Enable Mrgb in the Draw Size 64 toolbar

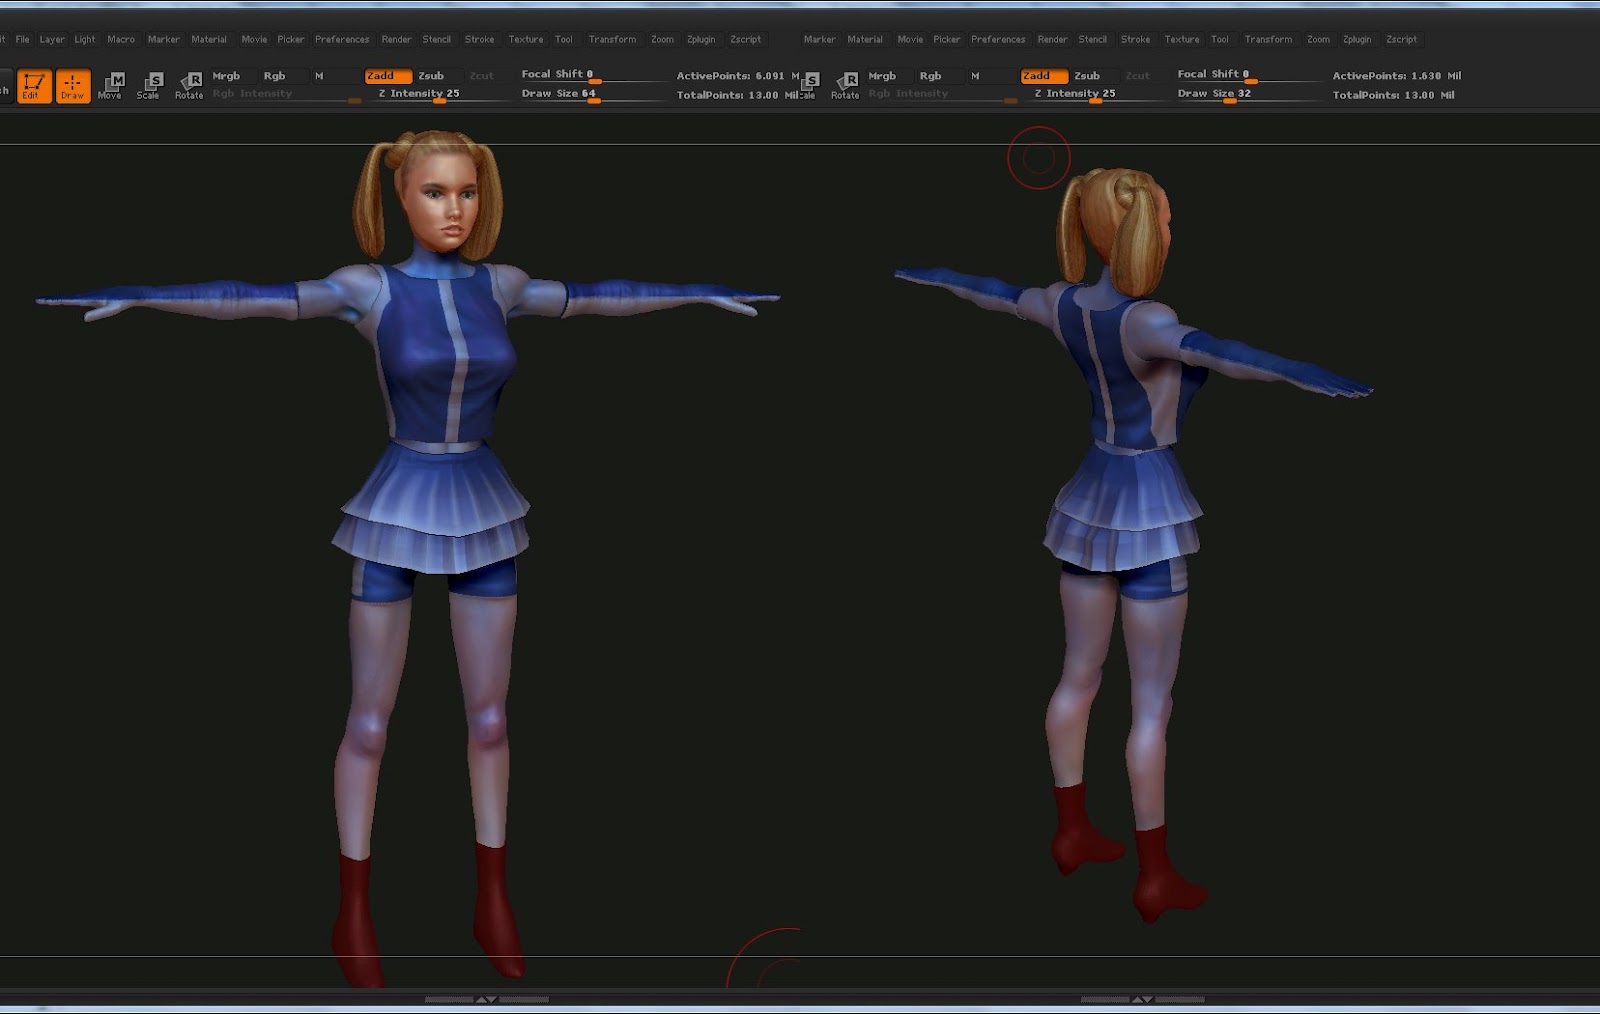[x=226, y=76]
